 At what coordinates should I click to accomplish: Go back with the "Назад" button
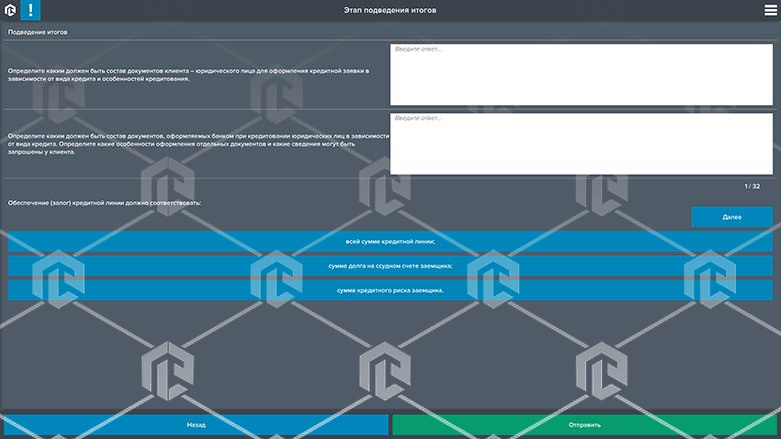[195, 425]
